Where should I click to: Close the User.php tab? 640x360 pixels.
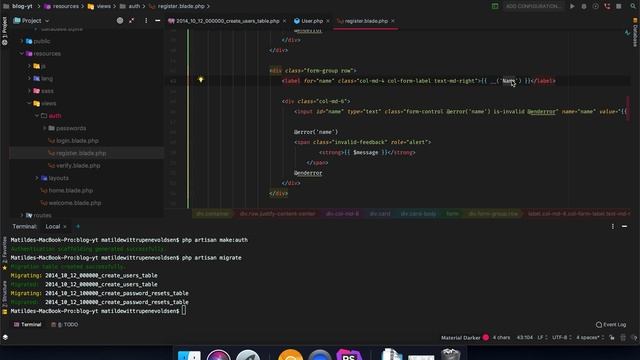click(328, 21)
